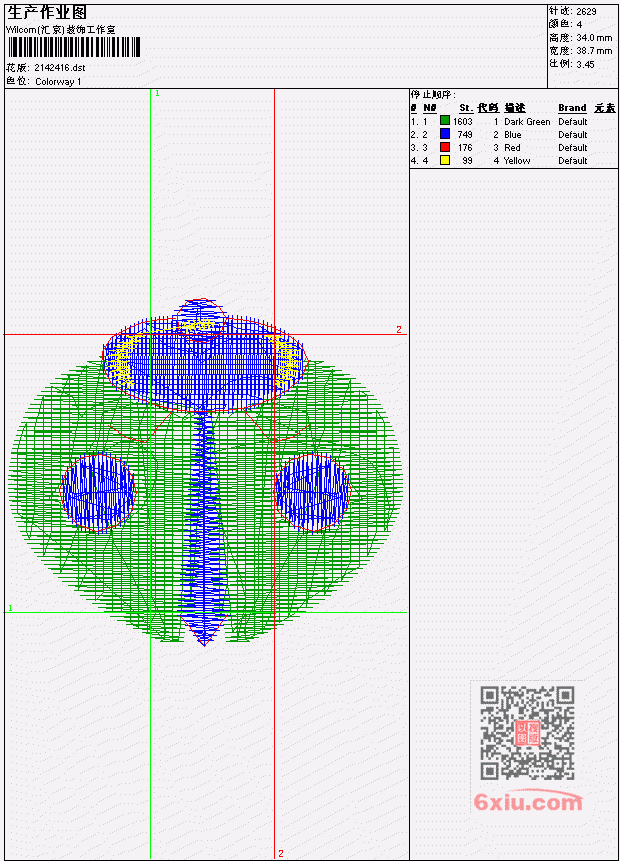Click the blue vertical stem in the design

pos(204,527)
